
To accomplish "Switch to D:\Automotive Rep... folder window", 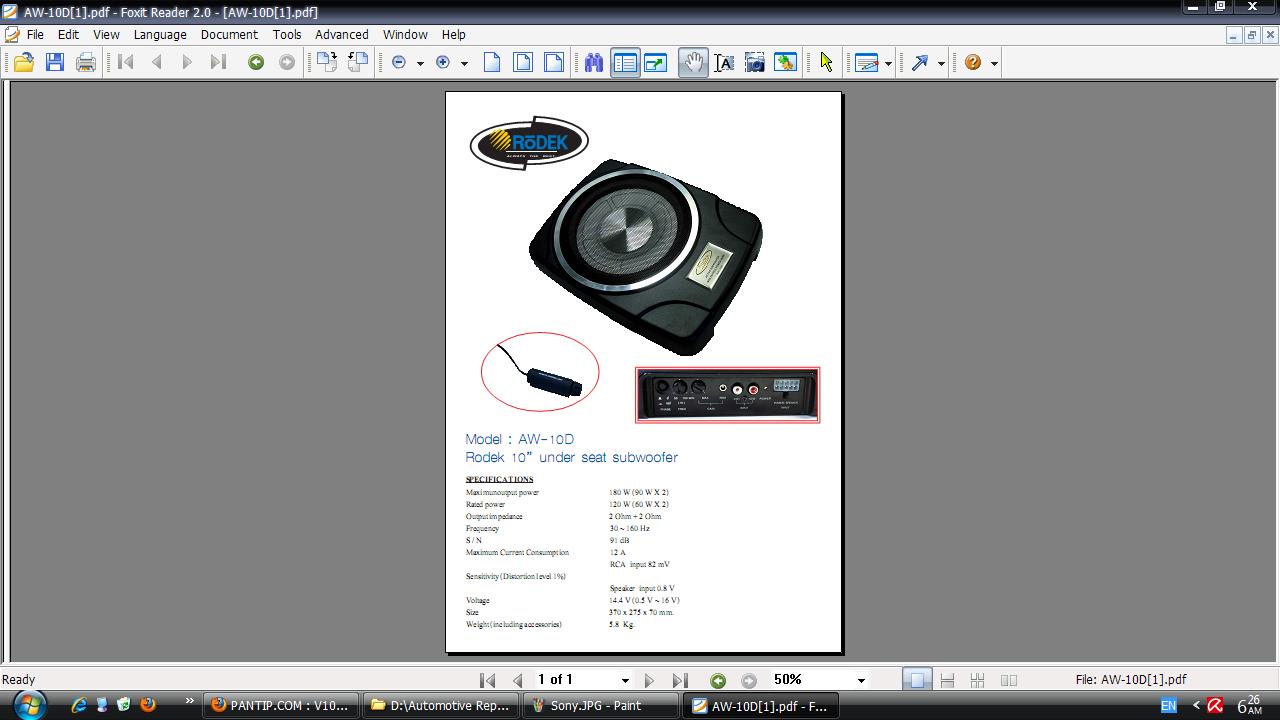I will (439, 705).
